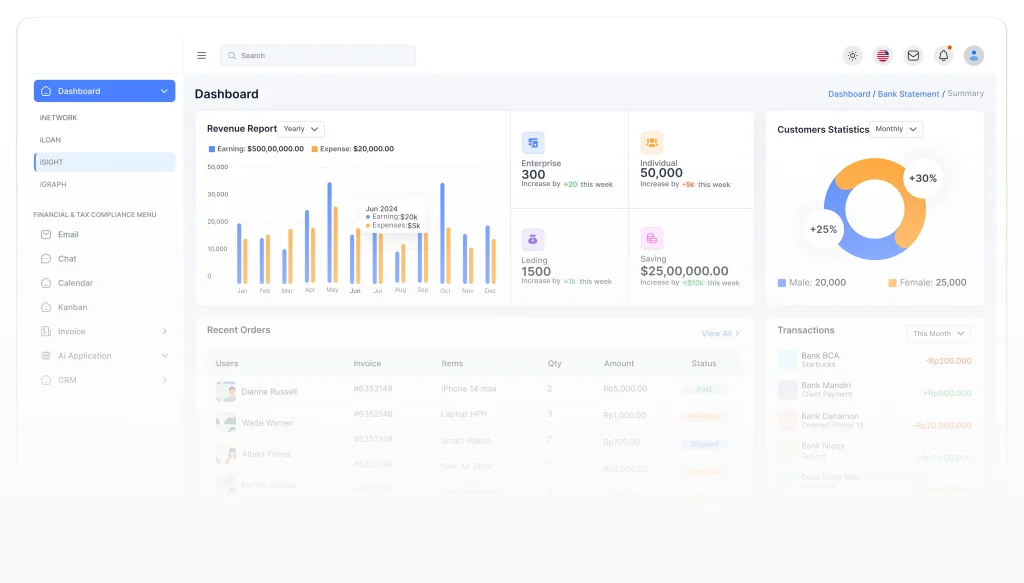Select iLOAN in the sidebar
1024x583 pixels.
pyautogui.click(x=50, y=140)
